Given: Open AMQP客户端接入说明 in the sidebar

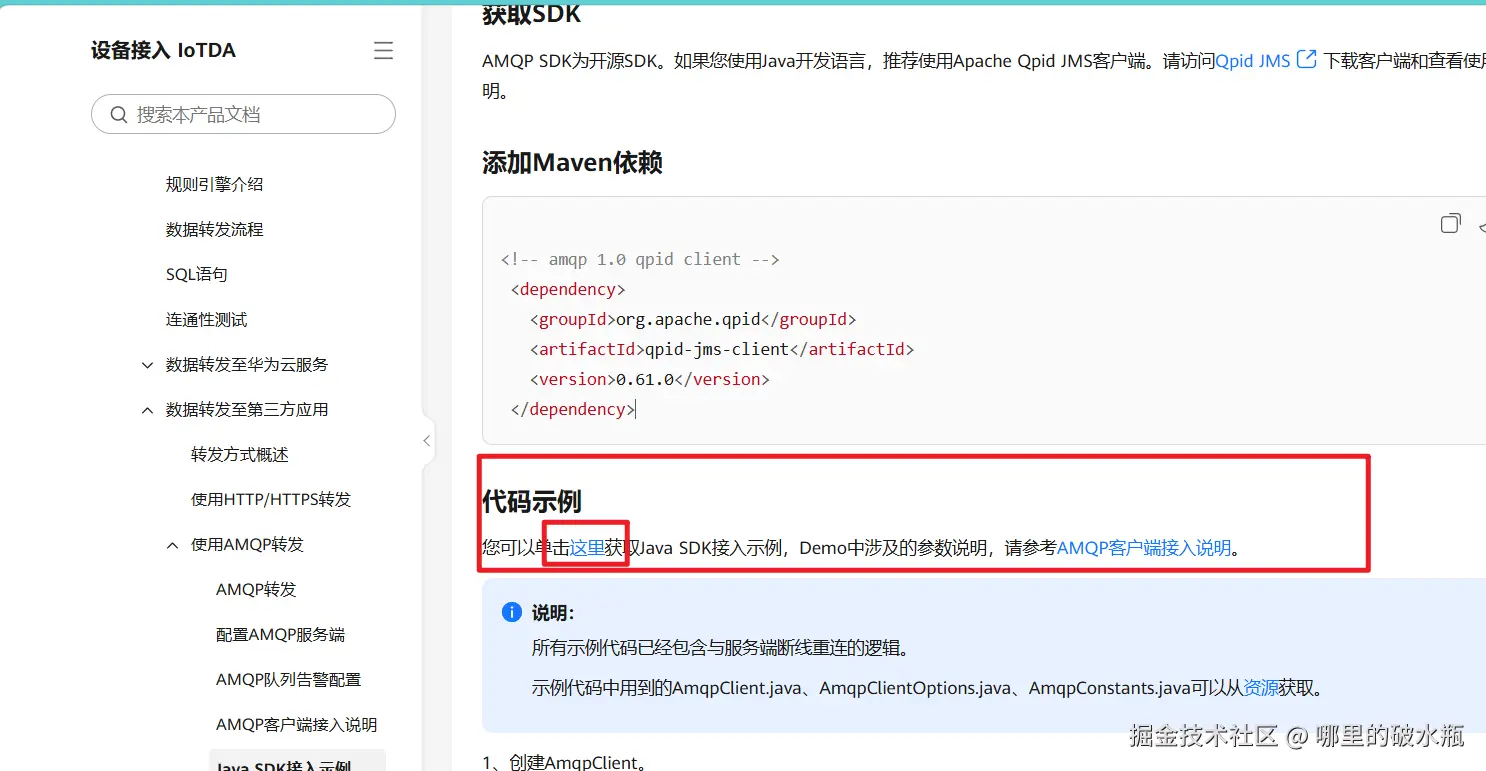Looking at the screenshot, I should [297, 725].
